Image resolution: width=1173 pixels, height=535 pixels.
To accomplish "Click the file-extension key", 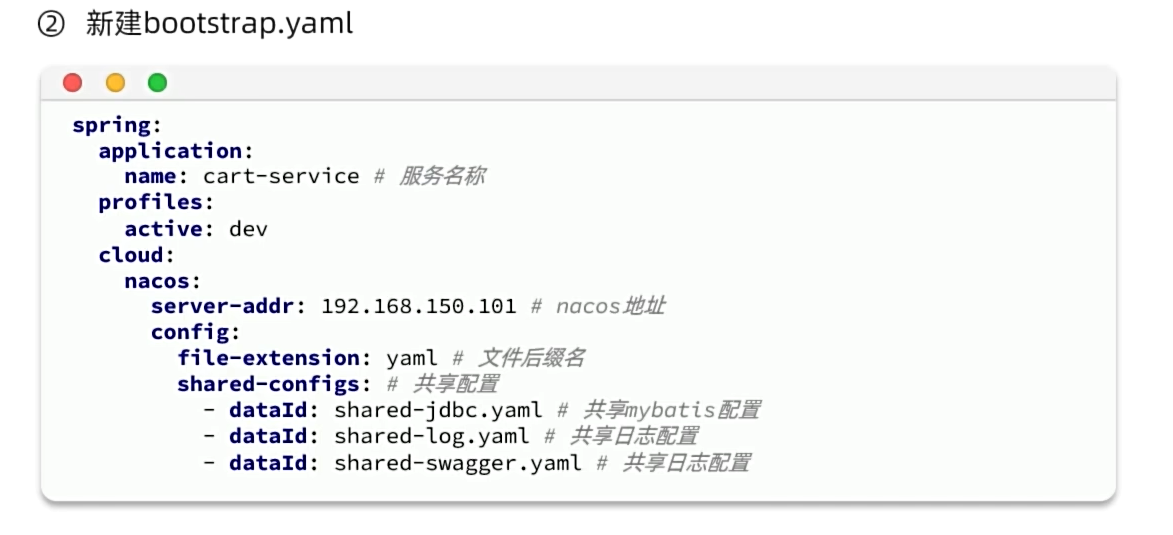I will 267,358.
